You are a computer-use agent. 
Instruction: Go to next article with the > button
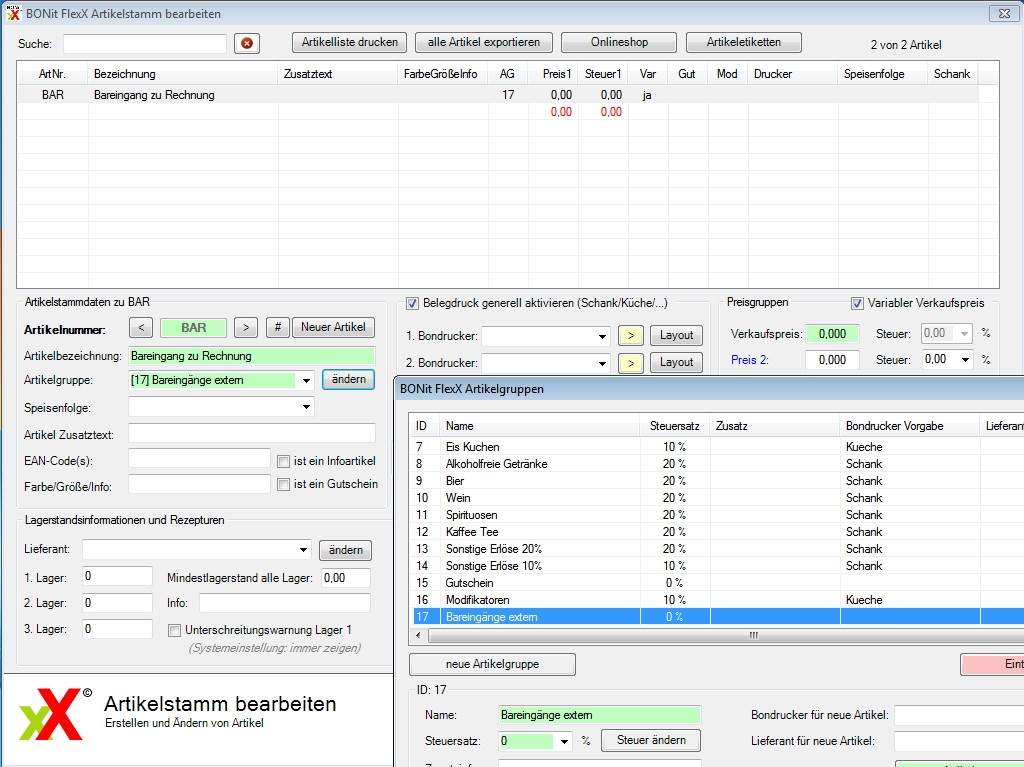[x=246, y=327]
